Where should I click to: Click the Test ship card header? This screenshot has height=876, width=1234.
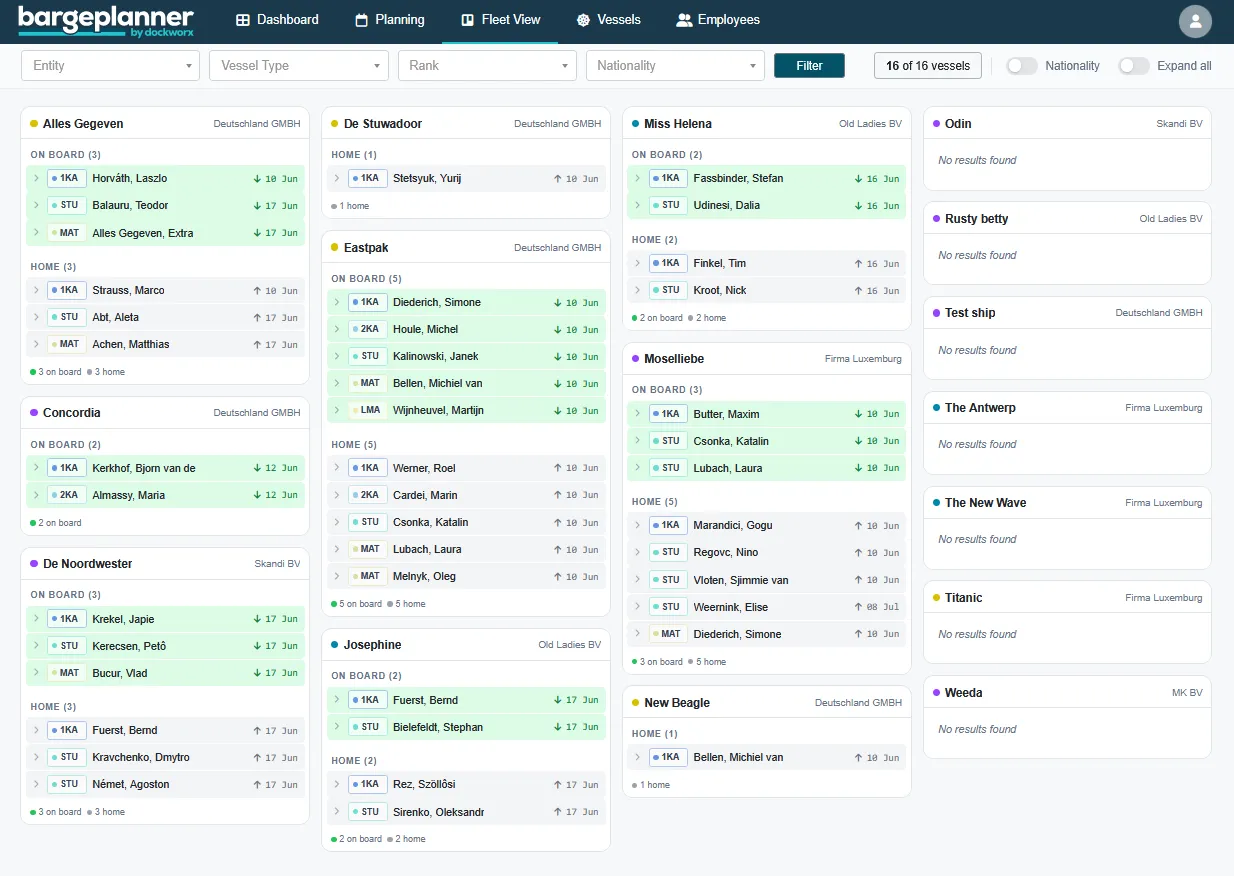(x=1067, y=313)
